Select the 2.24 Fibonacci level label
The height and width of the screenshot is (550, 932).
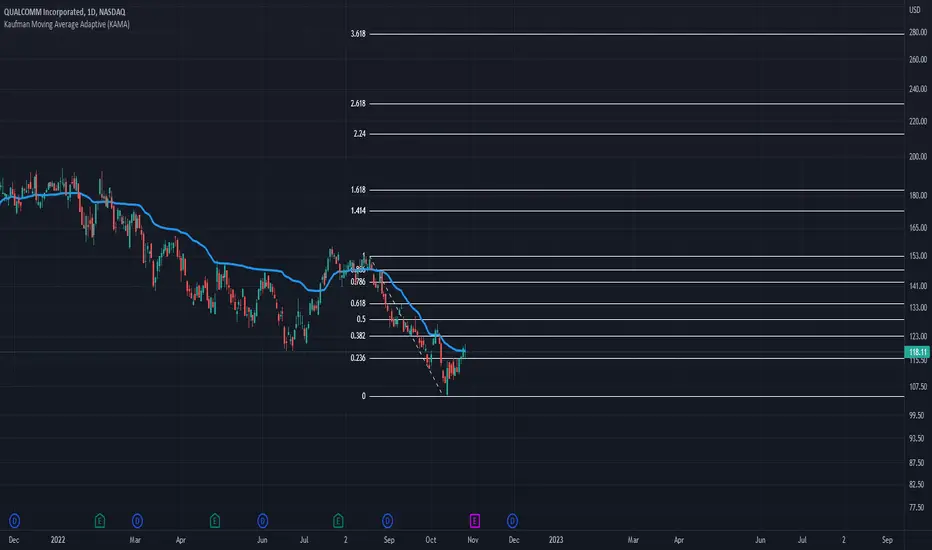tap(360, 134)
